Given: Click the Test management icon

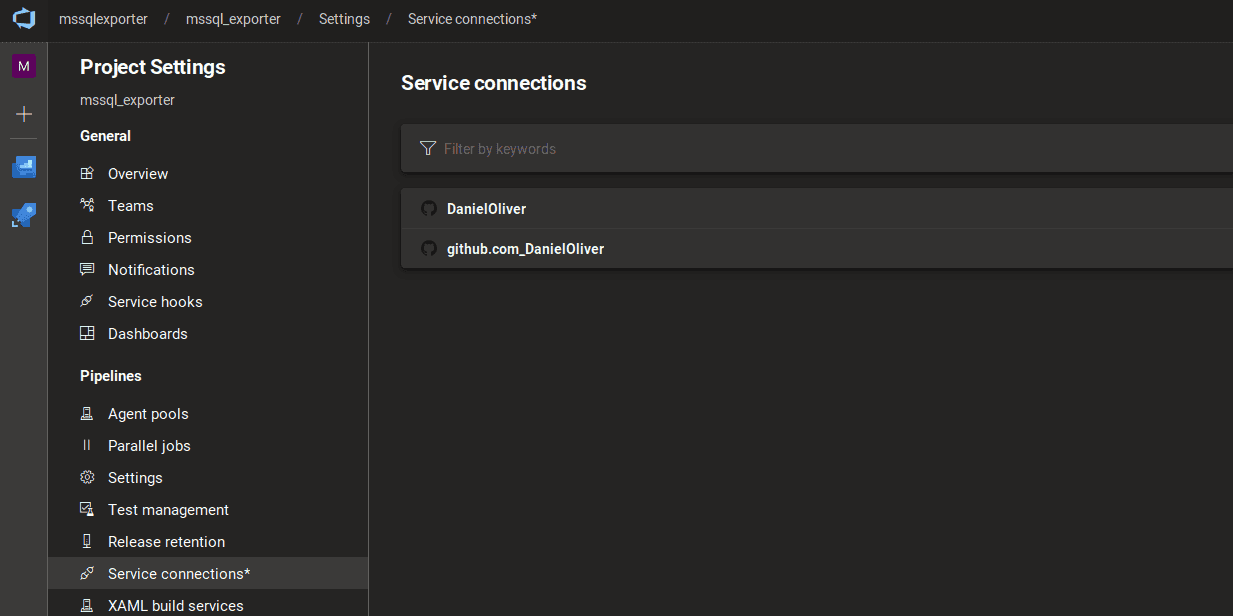Looking at the screenshot, I should click(x=87, y=510).
